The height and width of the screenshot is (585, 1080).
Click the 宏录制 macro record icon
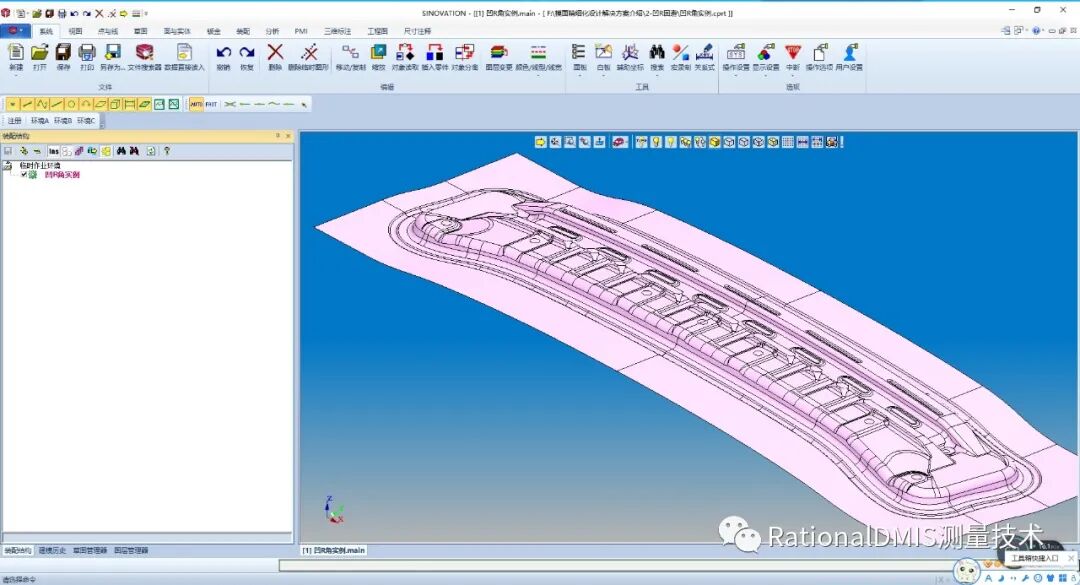coord(681,52)
